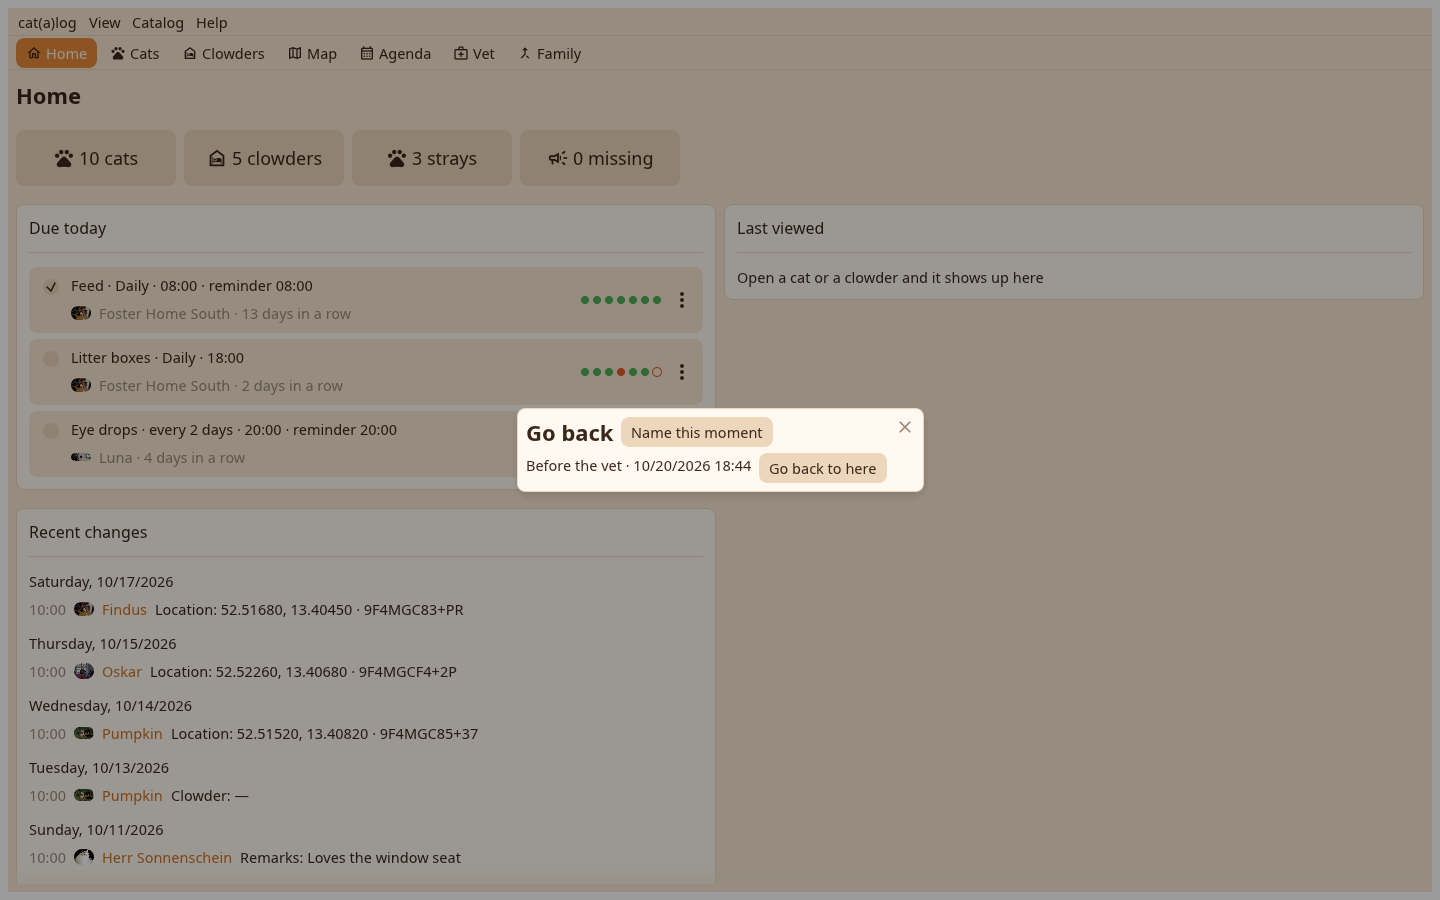This screenshot has width=1440, height=900.
Task: Click 'Thursday, 10/15/2026' date heading
Action: [103, 644]
